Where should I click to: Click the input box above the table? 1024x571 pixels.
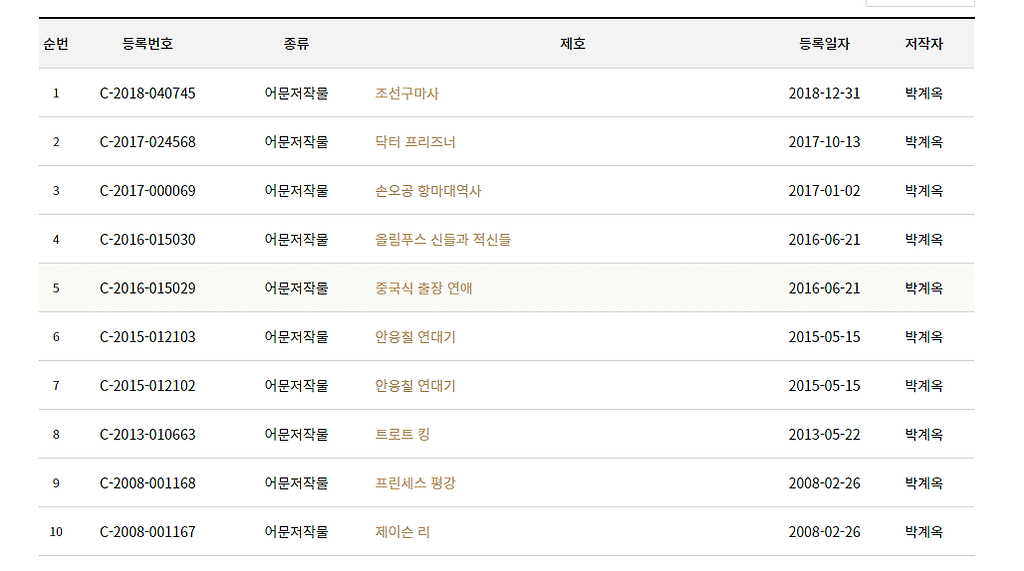point(920,3)
